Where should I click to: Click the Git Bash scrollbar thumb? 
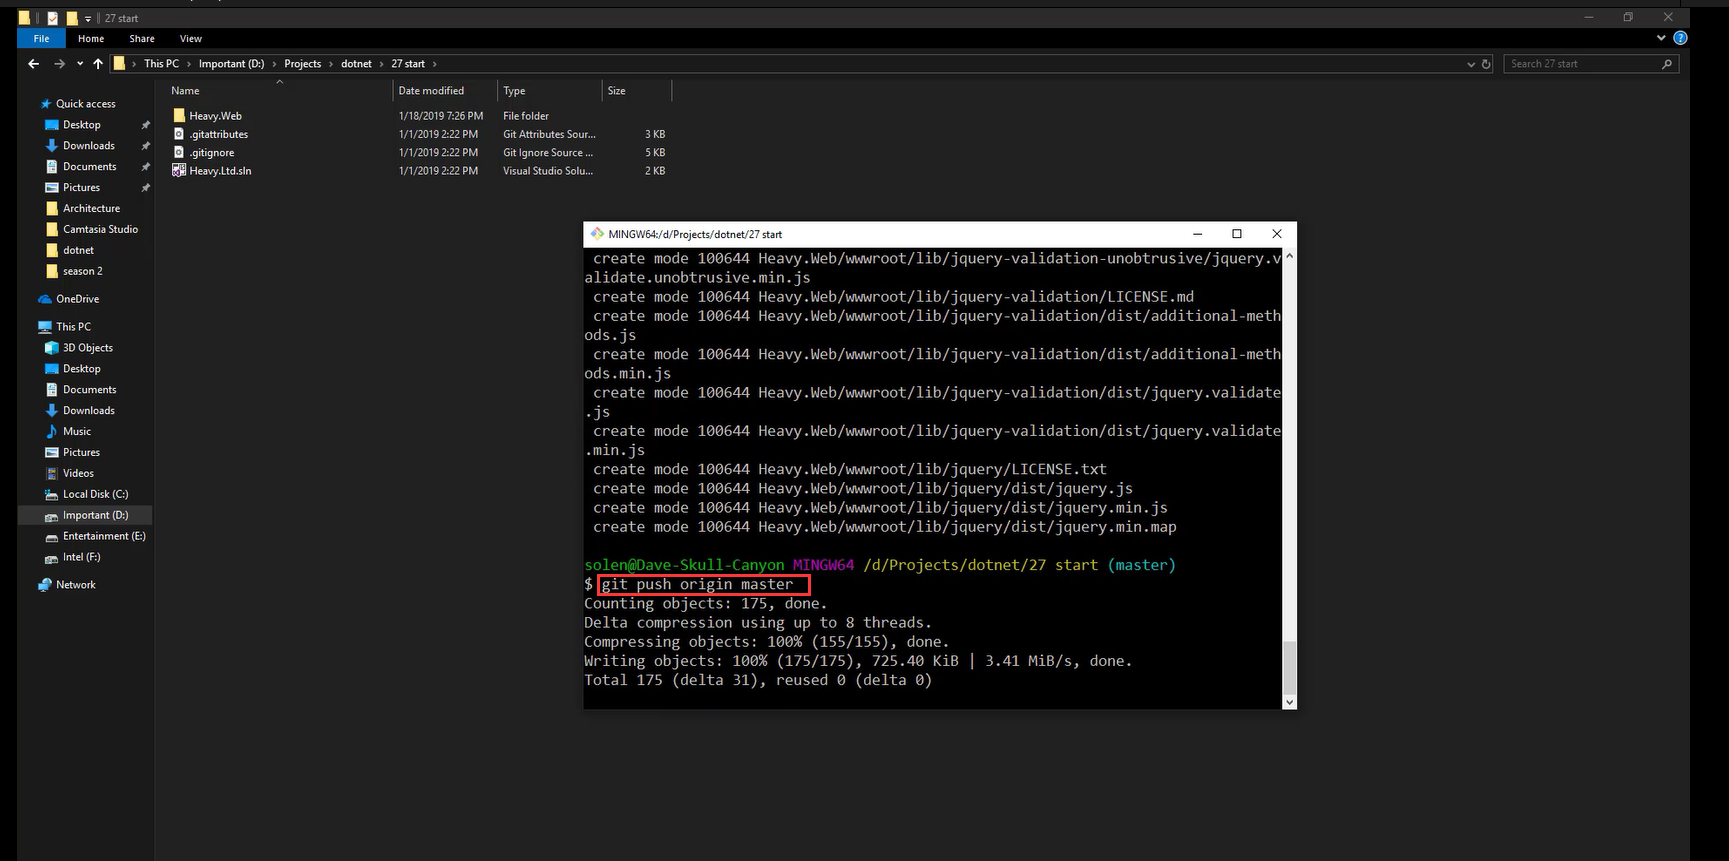[1289, 667]
